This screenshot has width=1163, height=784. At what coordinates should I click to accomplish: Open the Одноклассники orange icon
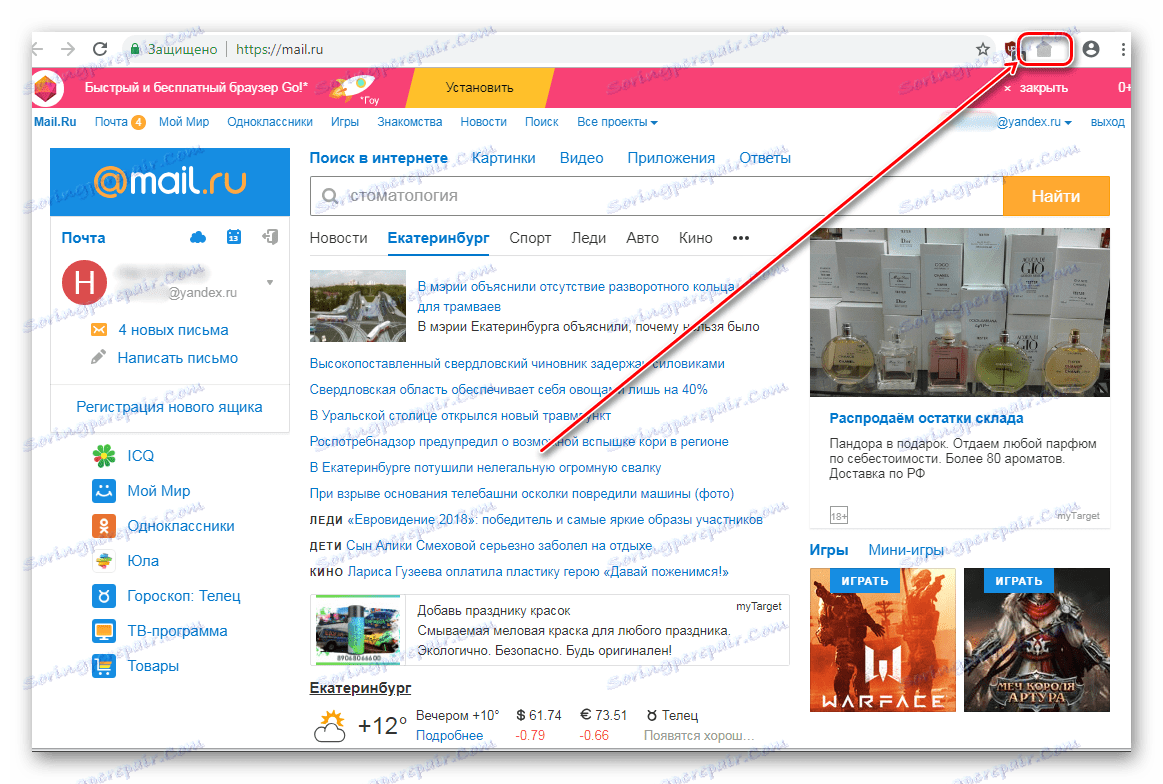[104, 525]
